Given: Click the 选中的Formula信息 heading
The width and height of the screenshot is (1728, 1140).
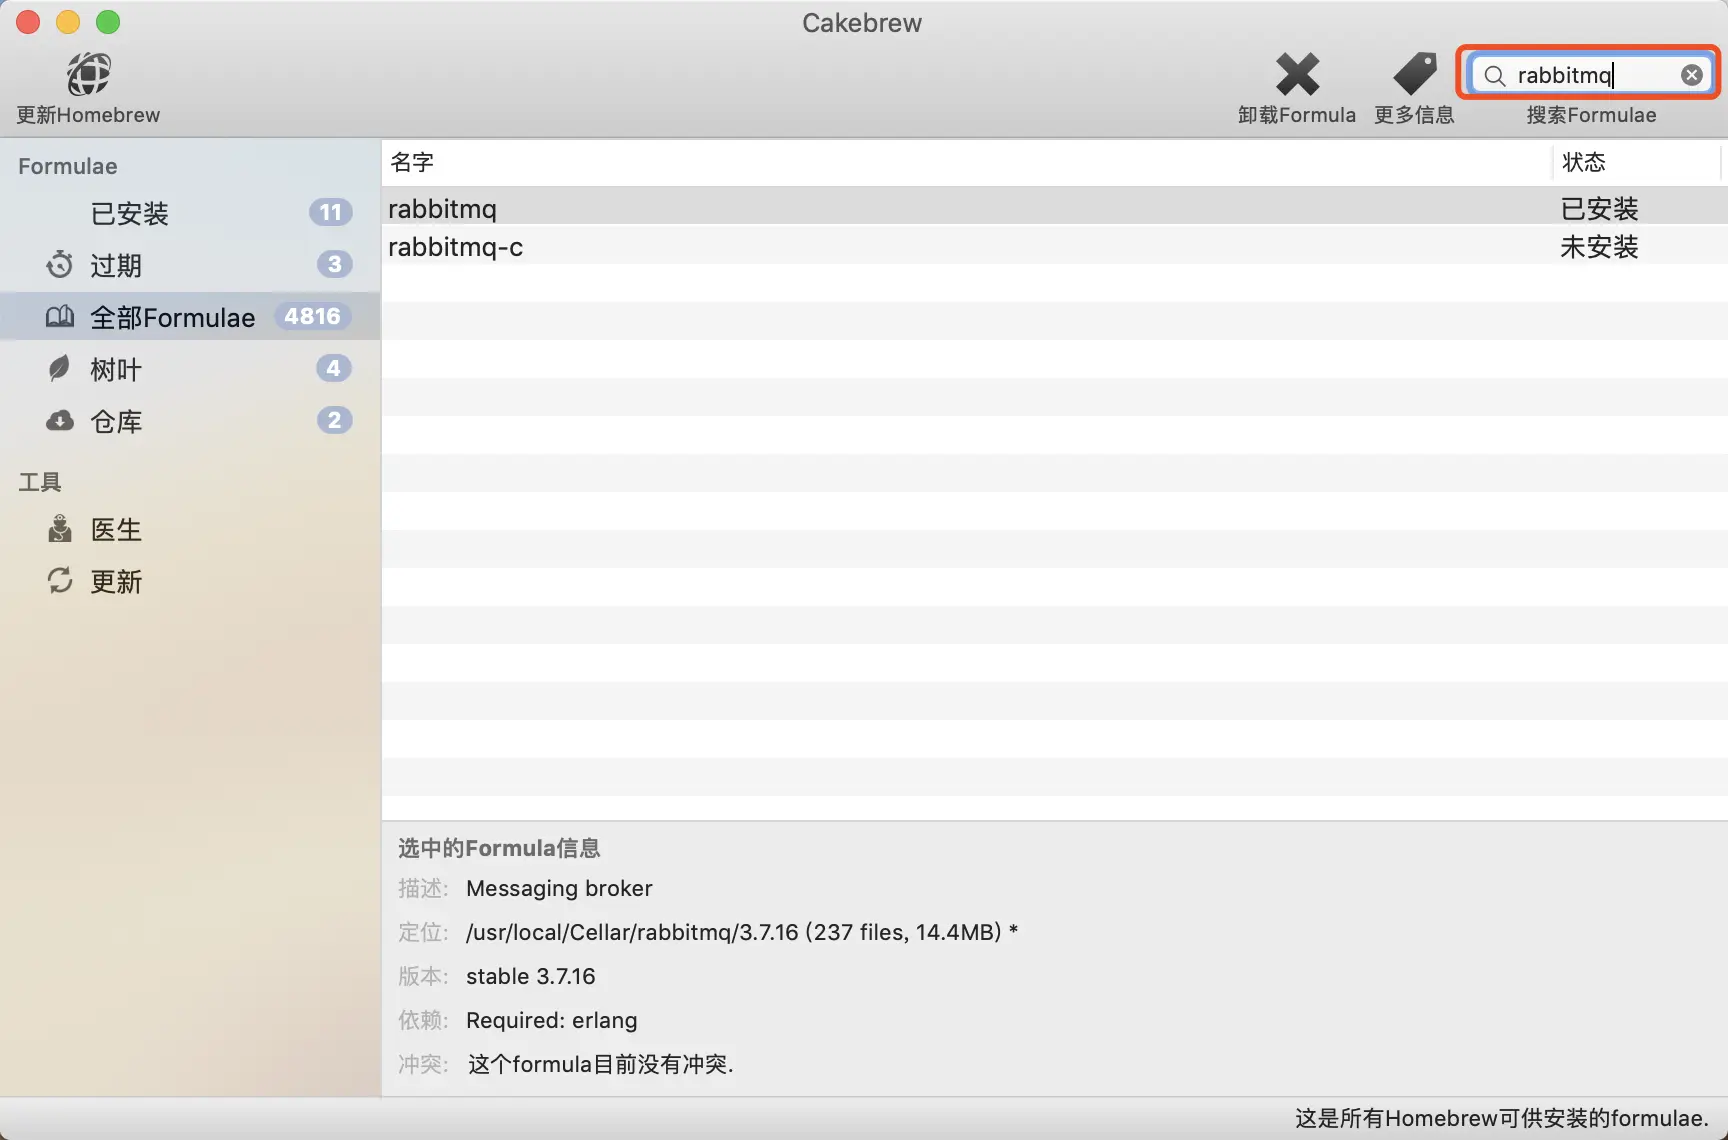Looking at the screenshot, I should point(499,848).
